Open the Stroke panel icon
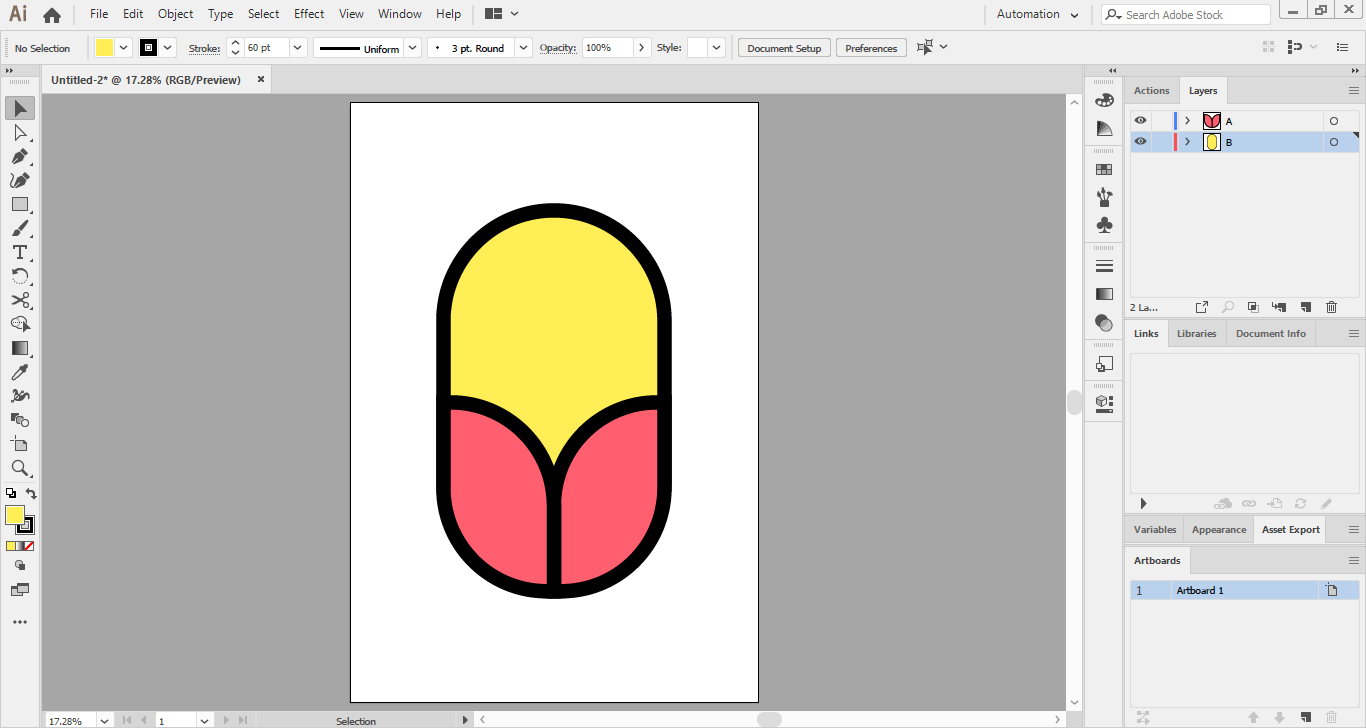The width and height of the screenshot is (1366, 728). (1104, 266)
